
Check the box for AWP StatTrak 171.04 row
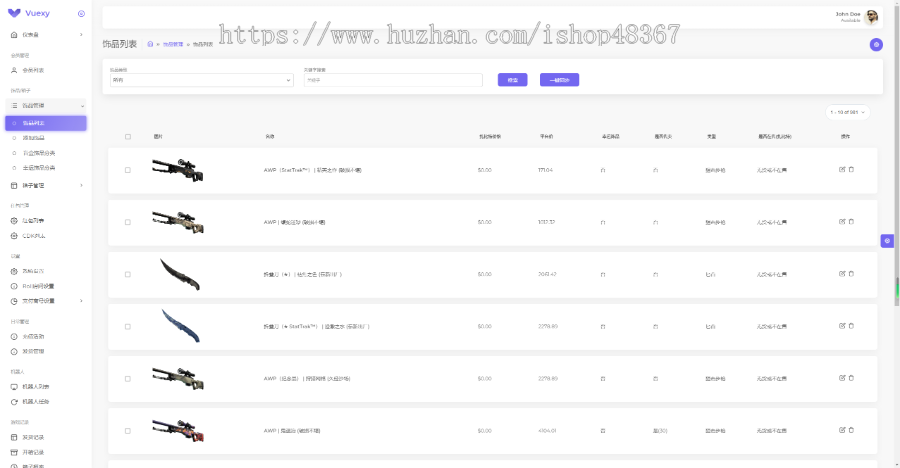tap(127, 170)
